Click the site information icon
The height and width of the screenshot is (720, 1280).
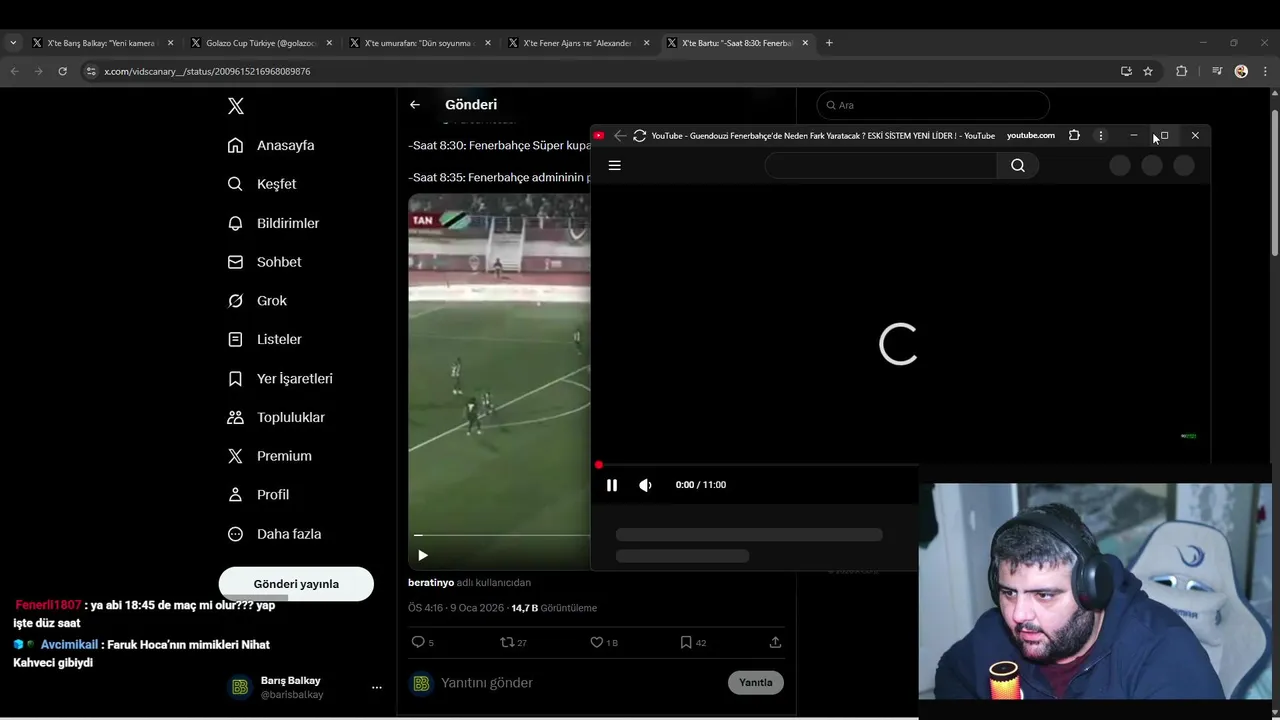91,71
